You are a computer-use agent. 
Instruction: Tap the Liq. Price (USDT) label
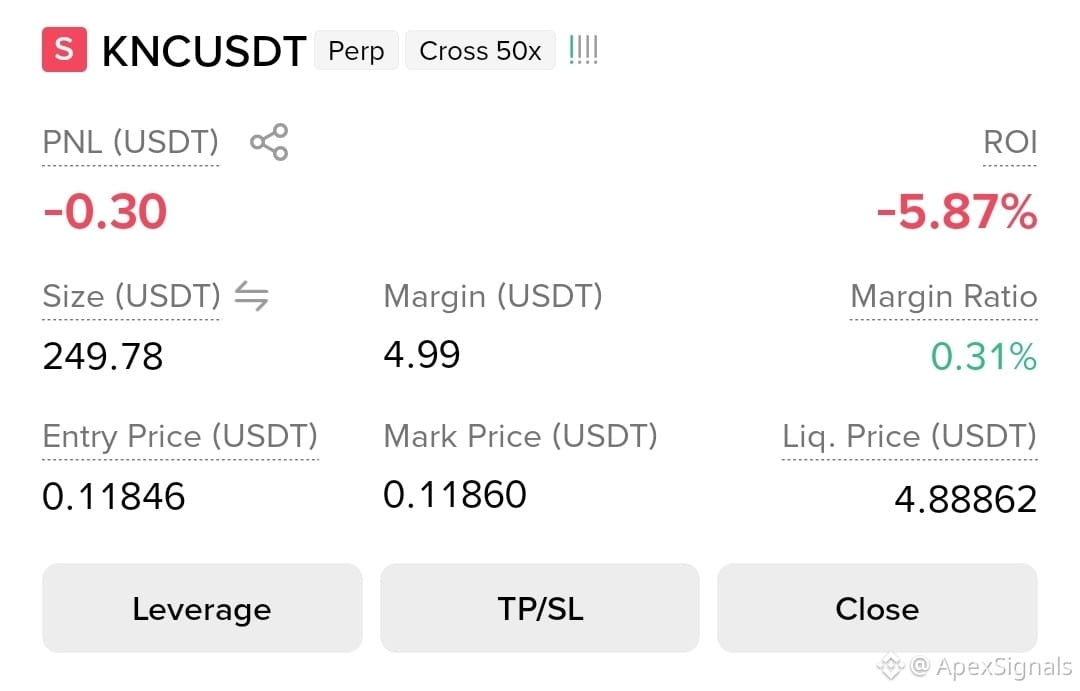(x=909, y=436)
